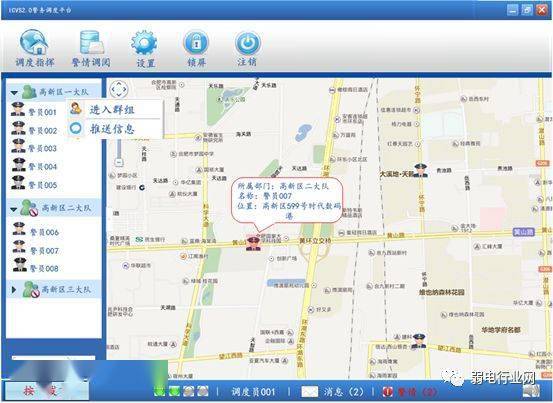
Task: Click the map pan navigation control
Action: (x=119, y=89)
